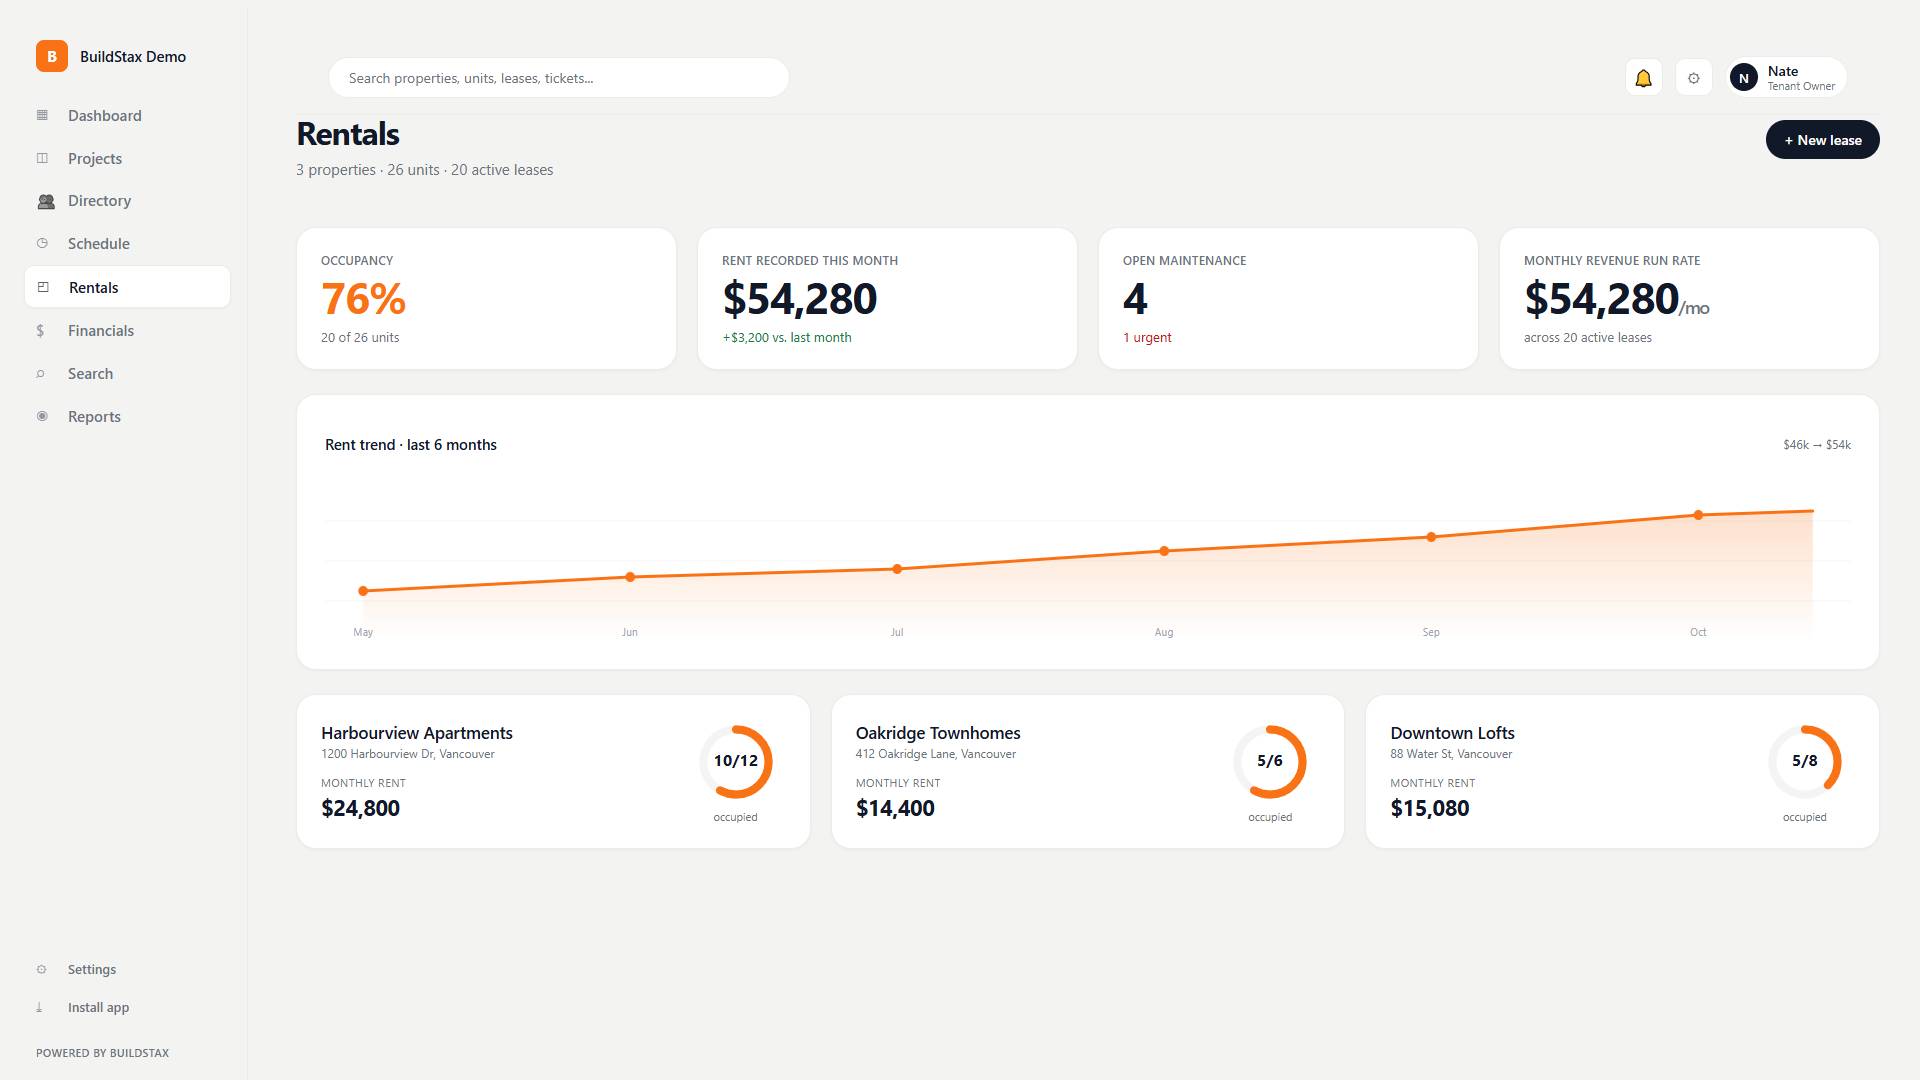Click the Rentals icon in sidebar

point(43,287)
